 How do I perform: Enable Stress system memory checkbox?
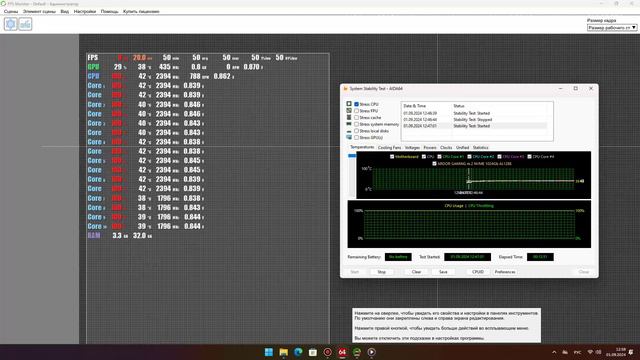pyautogui.click(x=356, y=124)
